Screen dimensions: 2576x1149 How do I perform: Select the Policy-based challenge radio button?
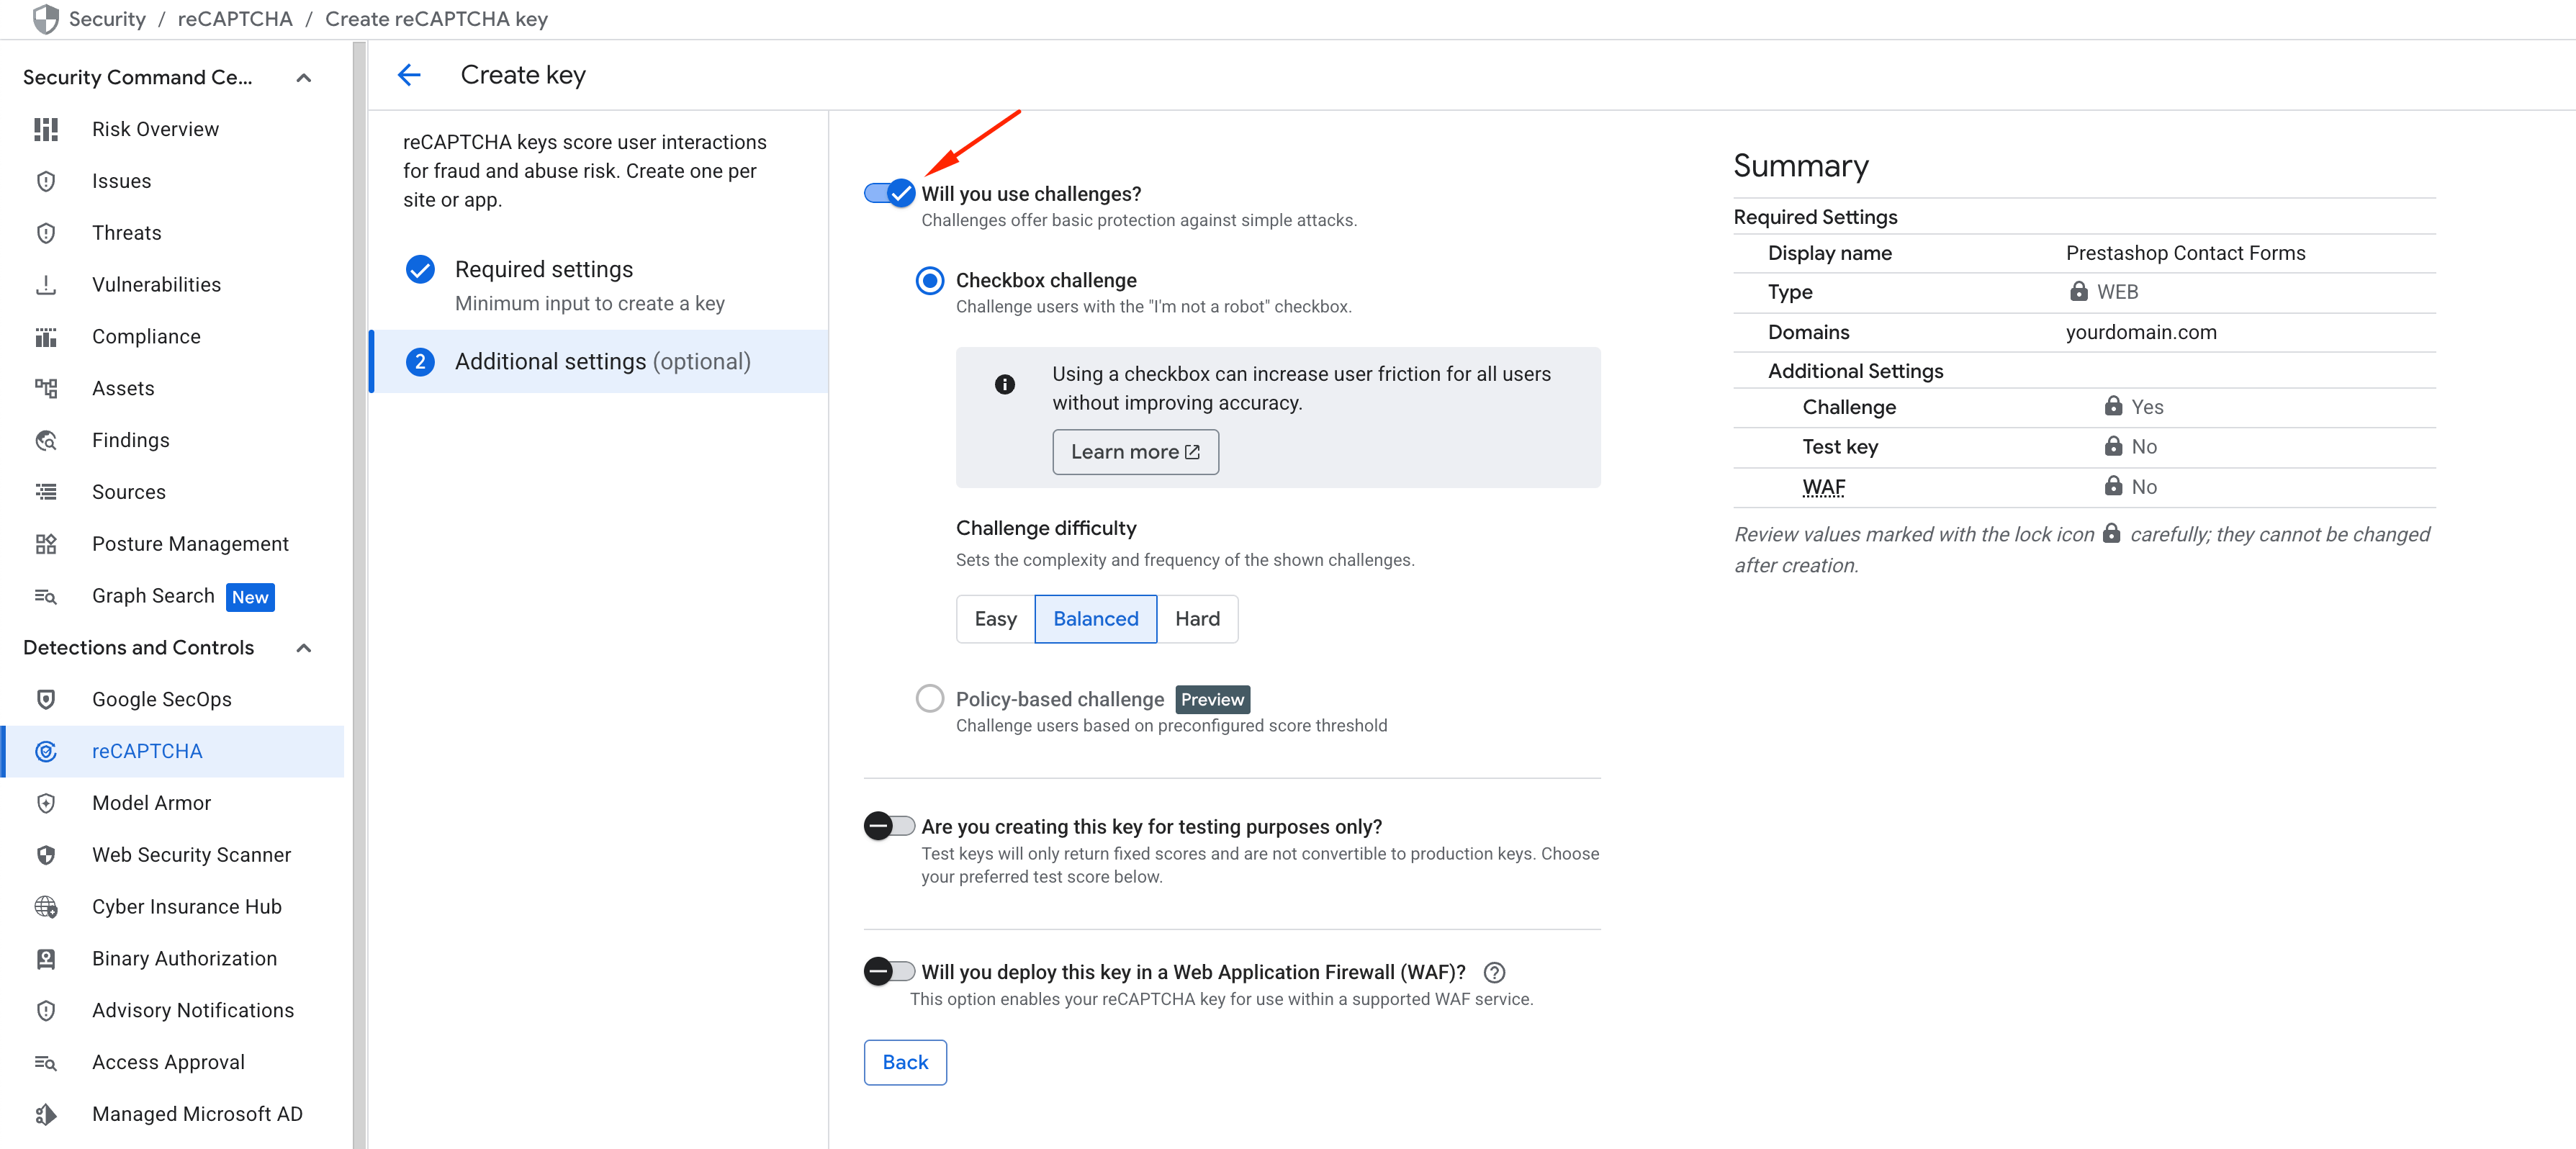point(929,698)
